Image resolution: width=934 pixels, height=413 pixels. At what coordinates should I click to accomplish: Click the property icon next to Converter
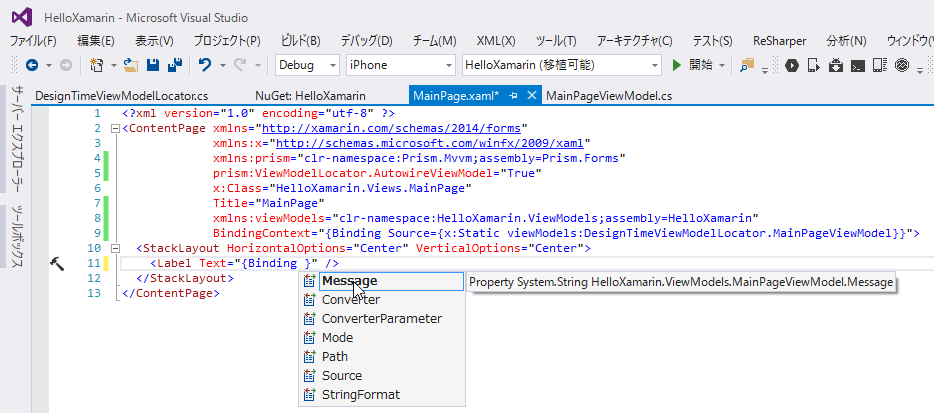coord(309,300)
